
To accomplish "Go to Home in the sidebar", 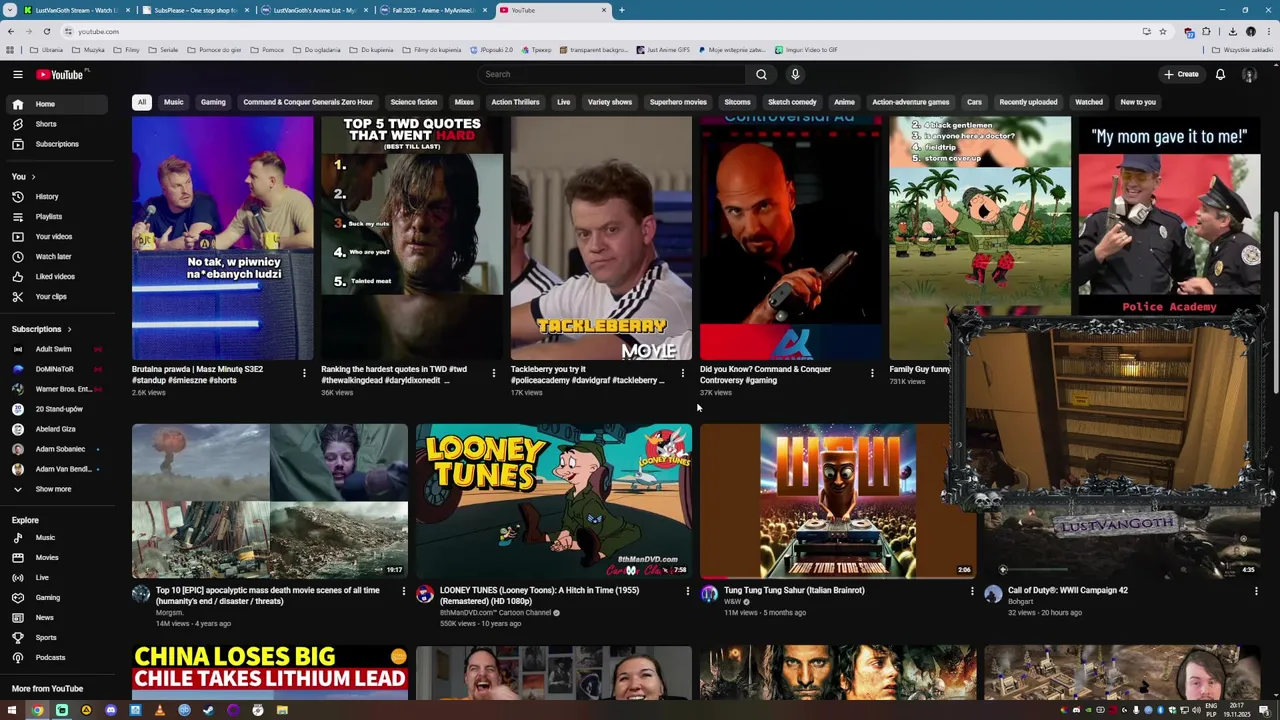I will 58,104.
